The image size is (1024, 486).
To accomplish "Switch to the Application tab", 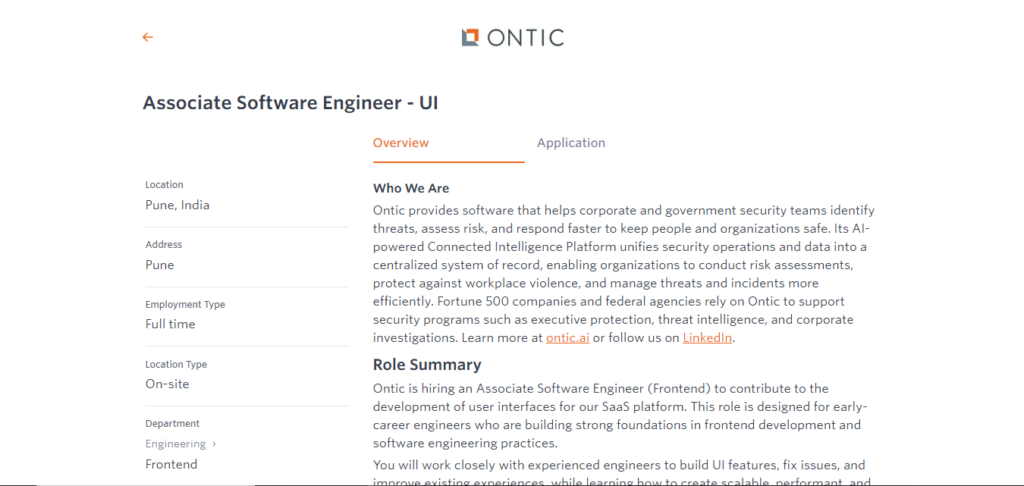I will 571,142.
